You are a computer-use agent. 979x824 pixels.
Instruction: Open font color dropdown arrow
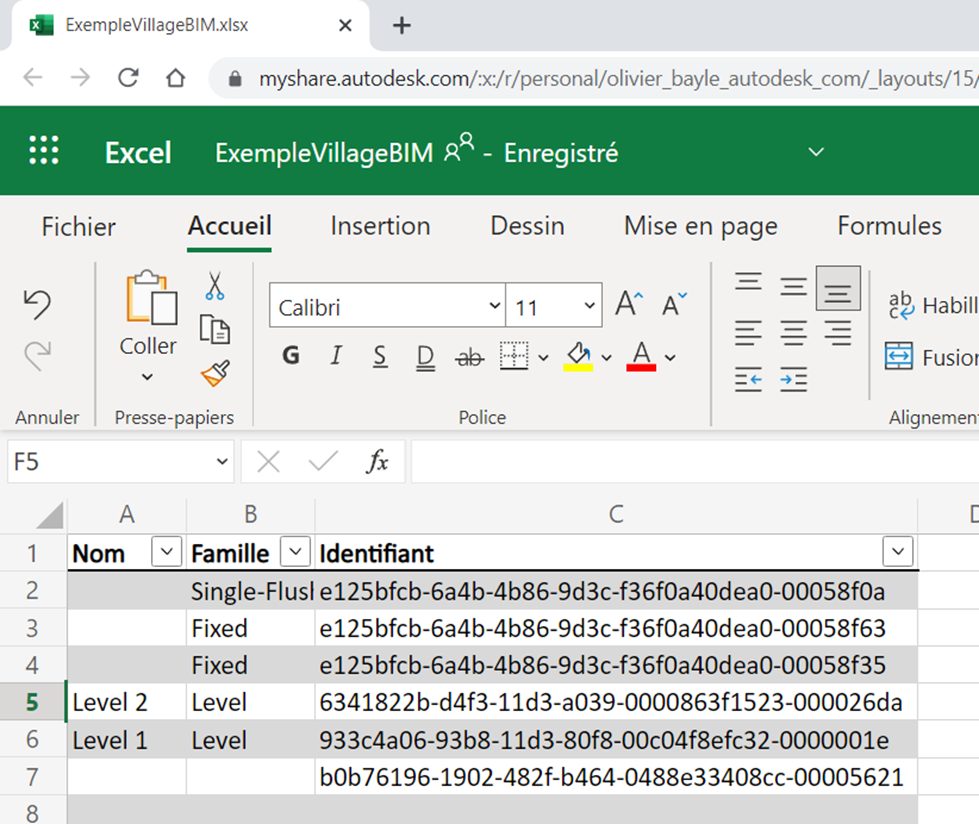(x=670, y=358)
